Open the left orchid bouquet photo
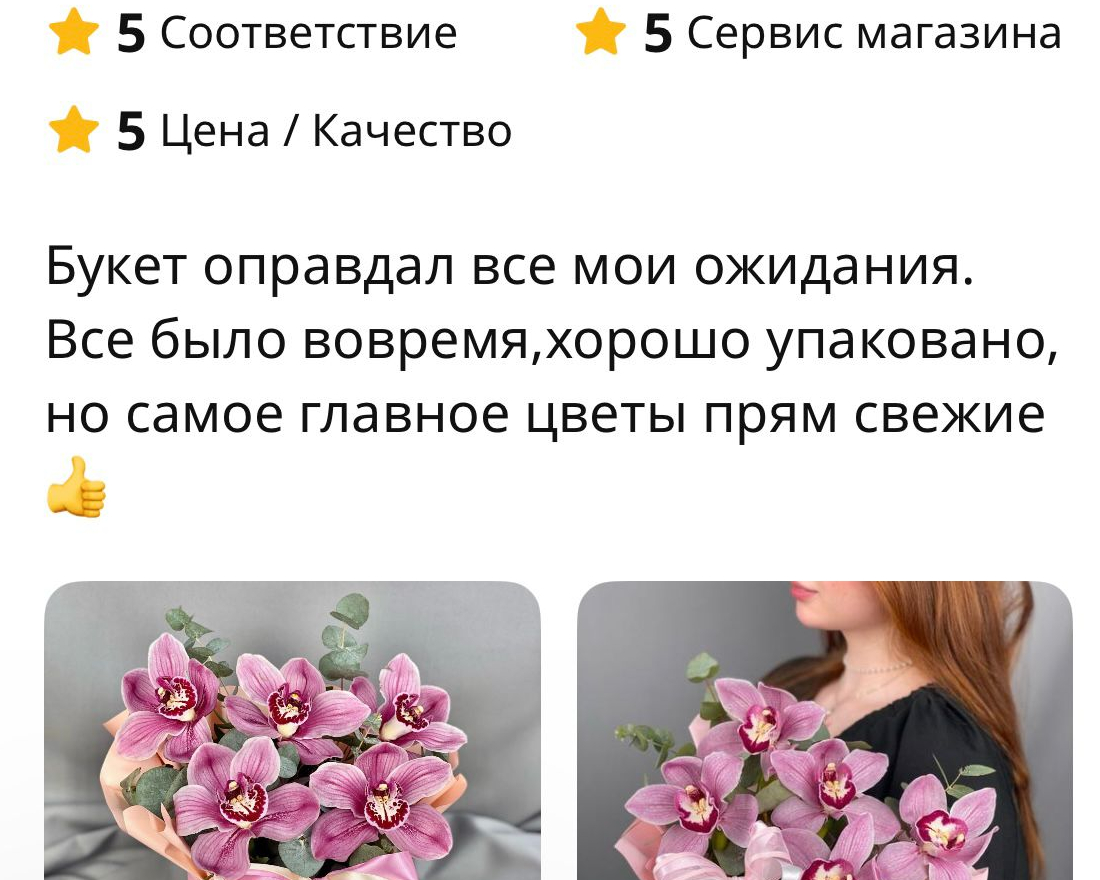The height and width of the screenshot is (880, 1100). click(293, 731)
